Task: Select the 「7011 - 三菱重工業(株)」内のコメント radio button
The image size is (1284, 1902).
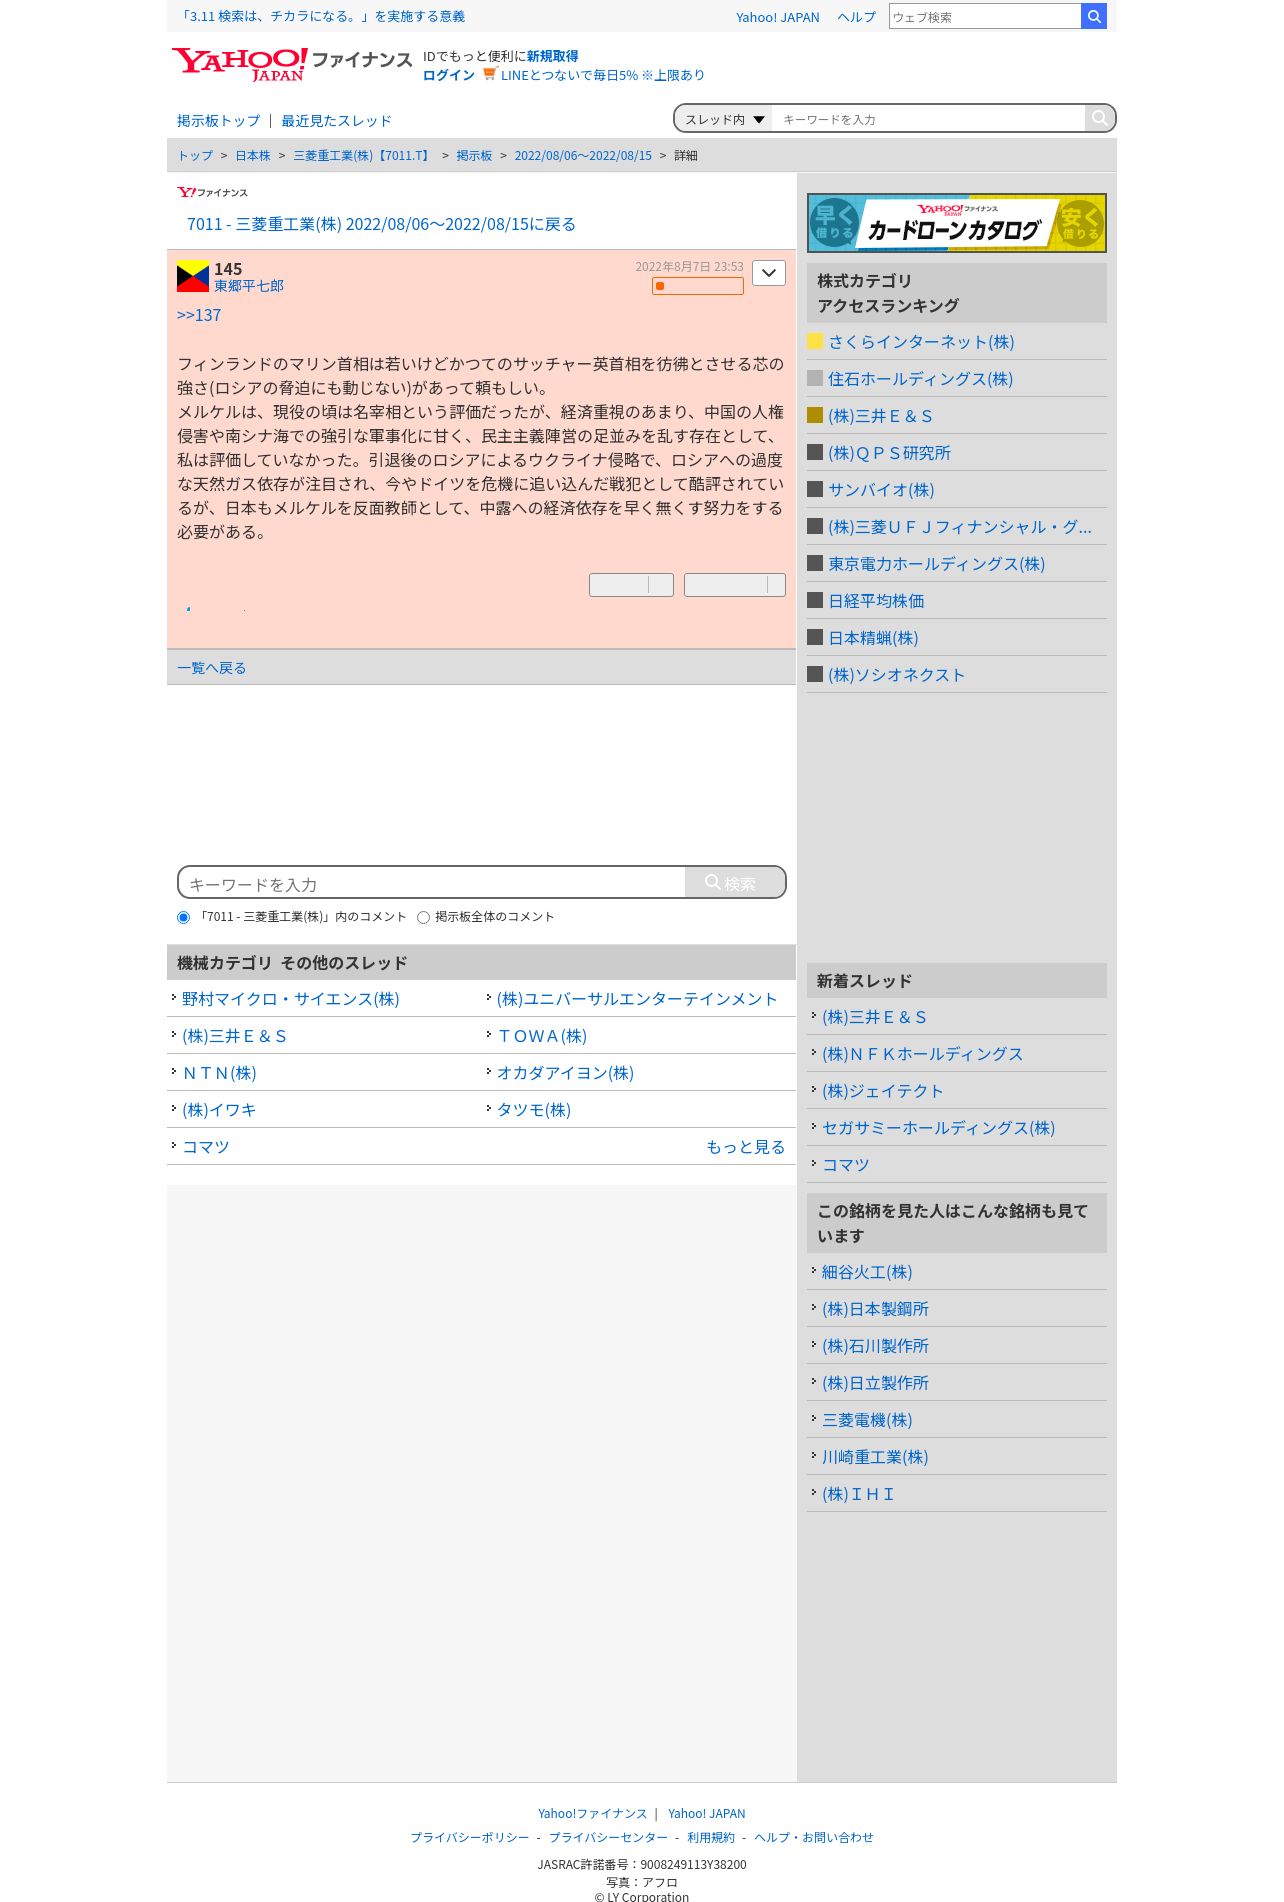Action: (183, 917)
